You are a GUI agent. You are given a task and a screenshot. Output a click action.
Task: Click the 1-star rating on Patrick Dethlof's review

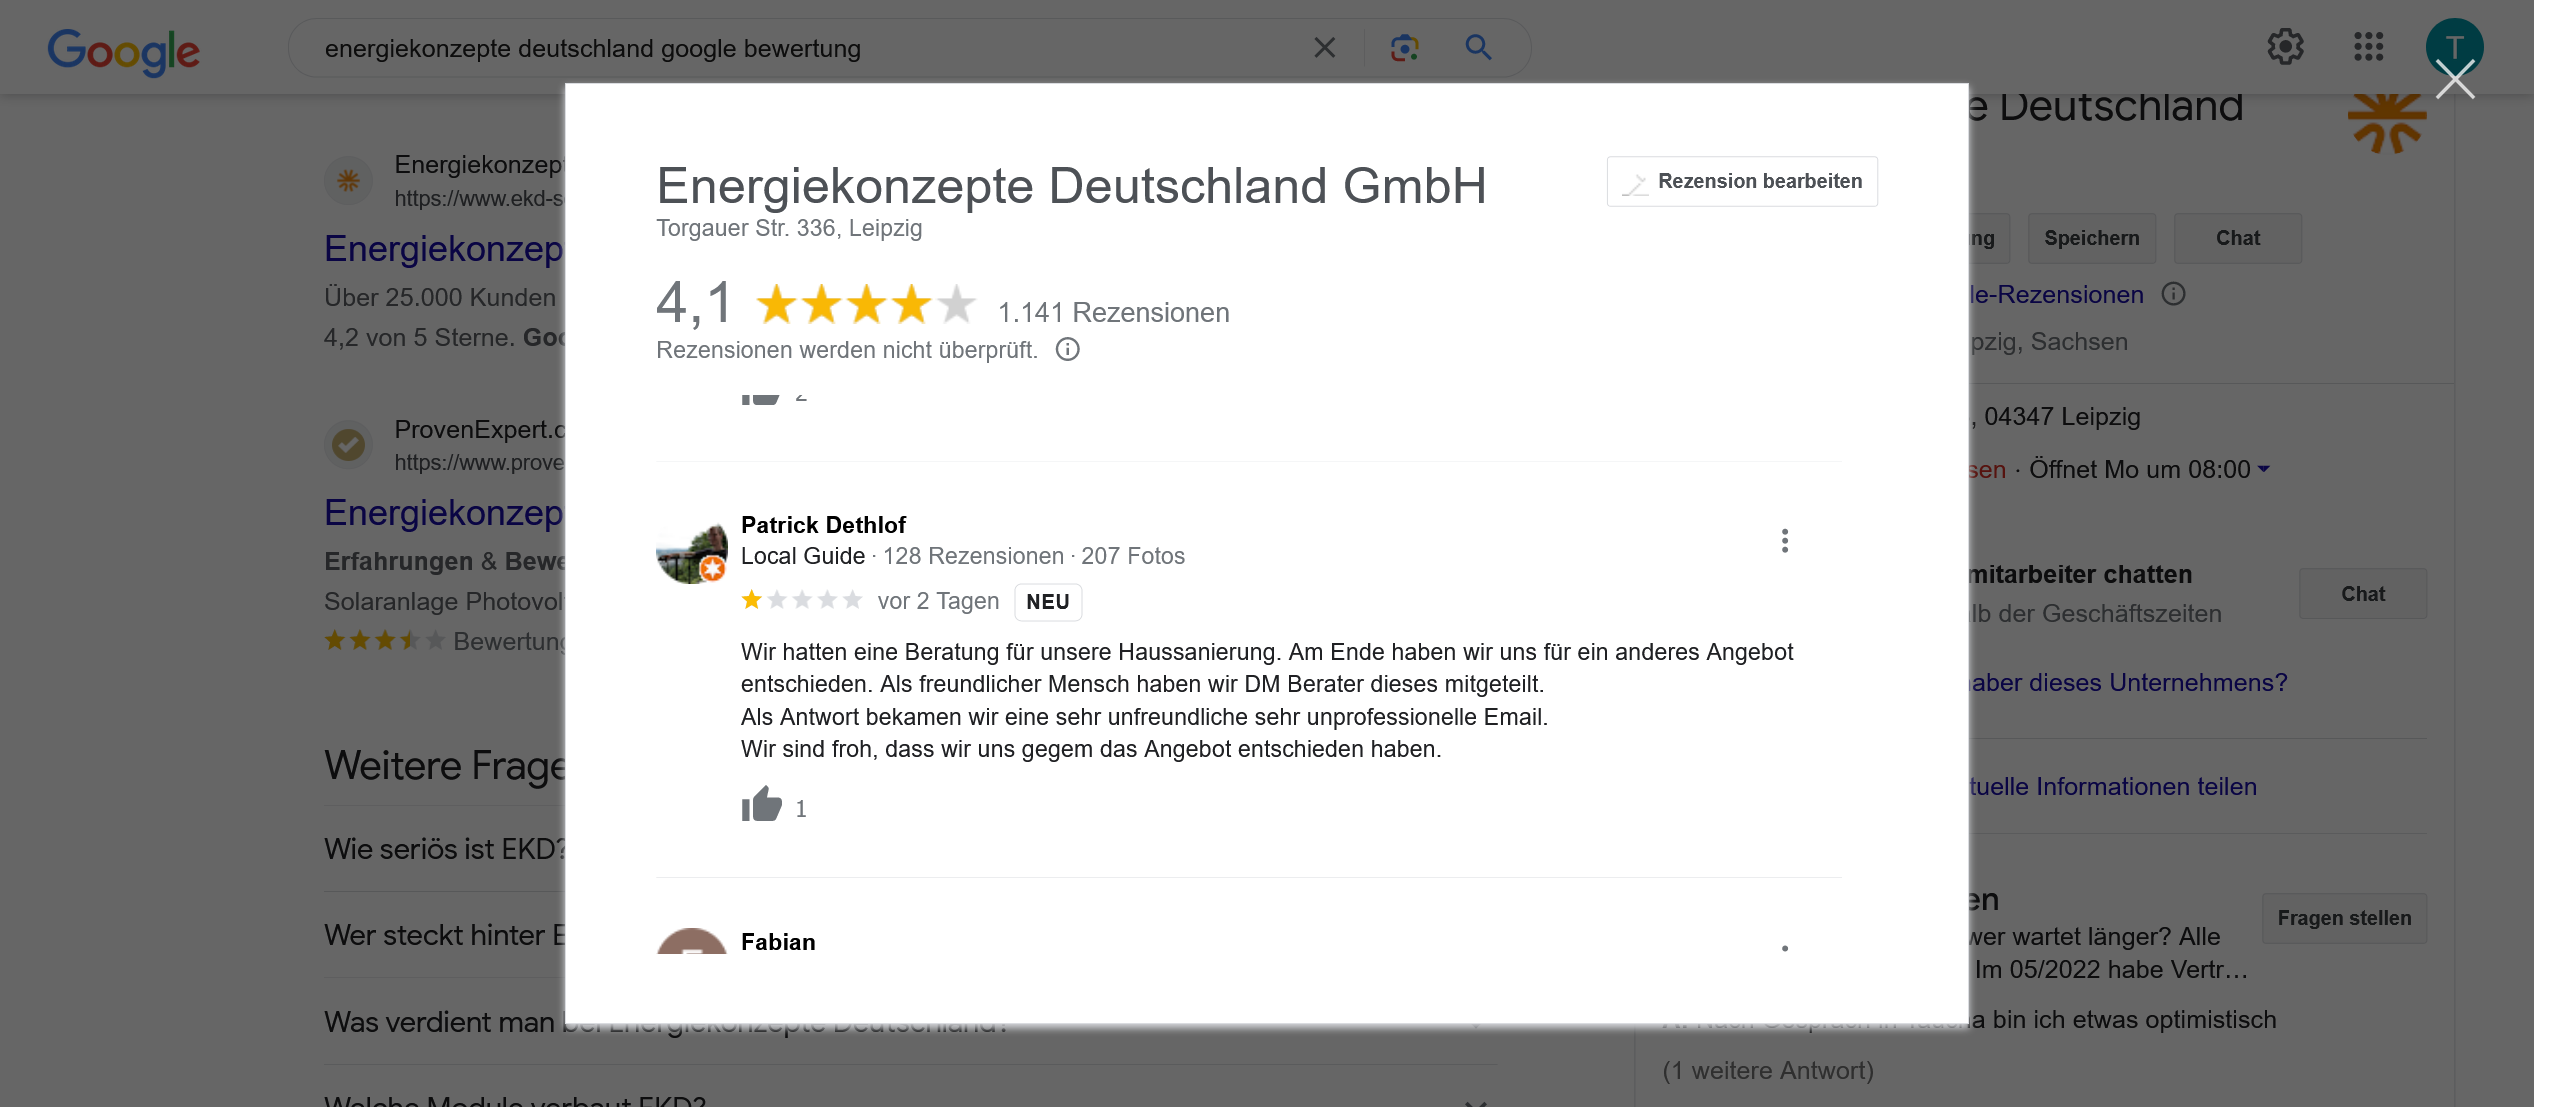(752, 601)
